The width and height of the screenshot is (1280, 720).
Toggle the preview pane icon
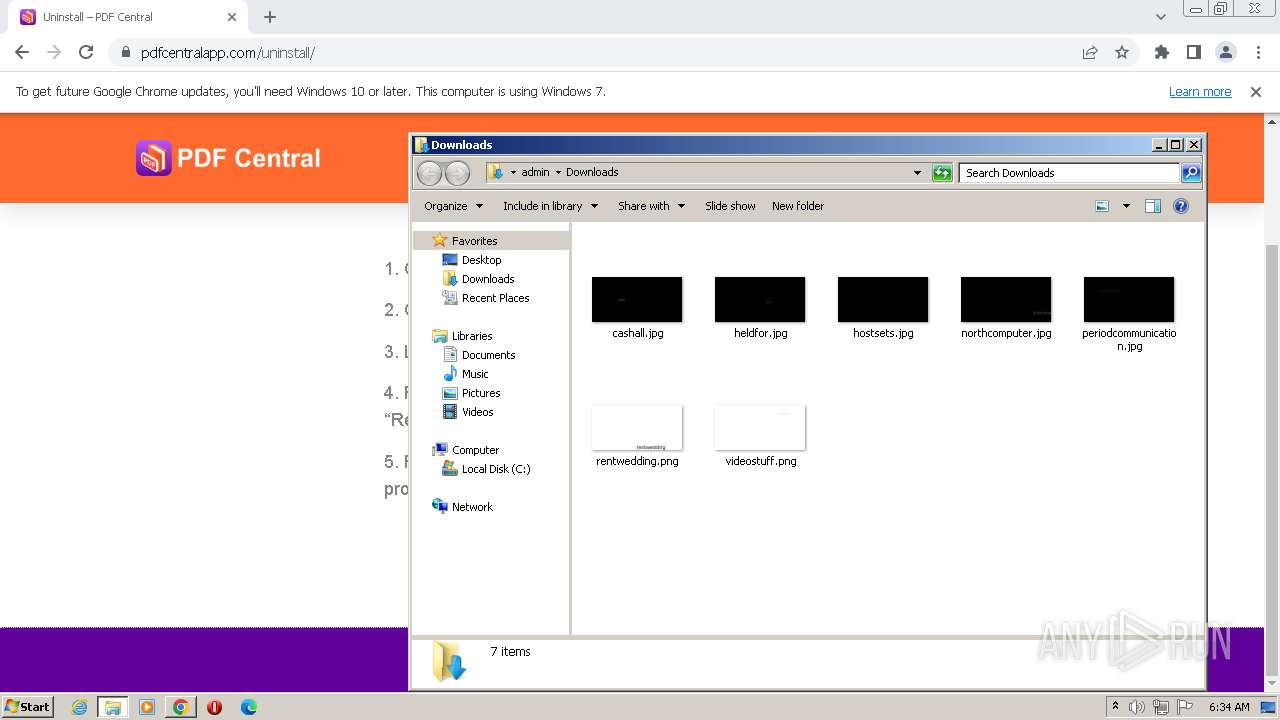point(1153,206)
